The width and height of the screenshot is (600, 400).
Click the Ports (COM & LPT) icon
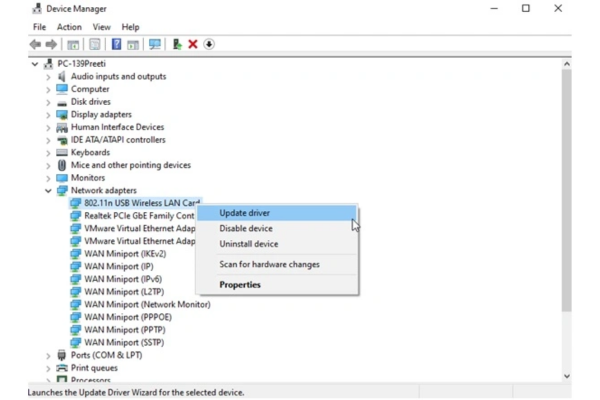[62, 355]
